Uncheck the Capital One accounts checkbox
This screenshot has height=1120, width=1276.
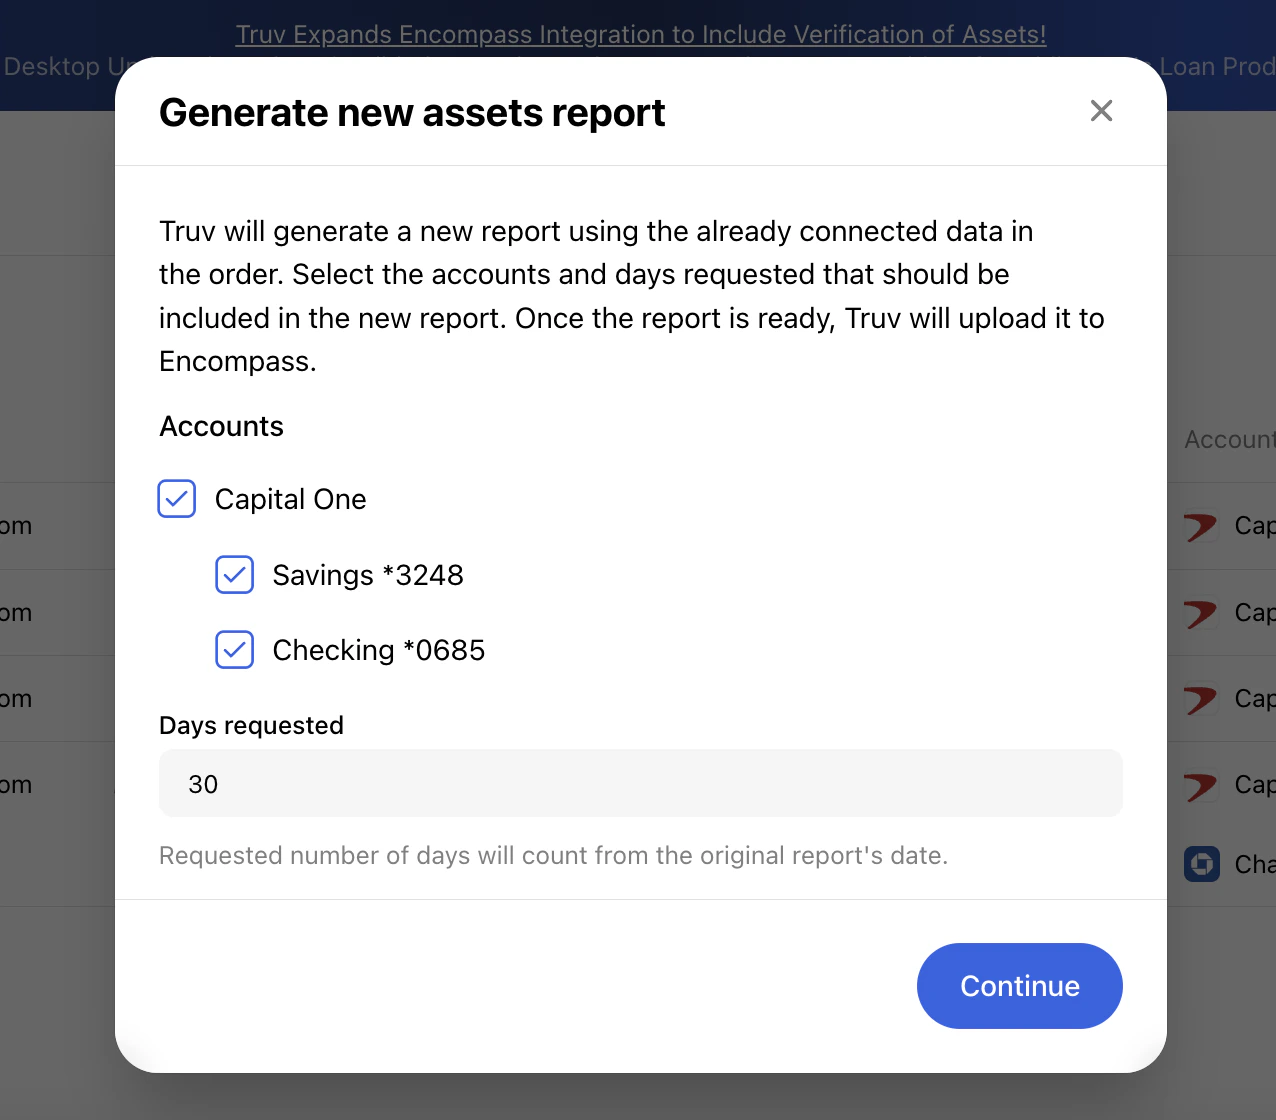pos(176,498)
